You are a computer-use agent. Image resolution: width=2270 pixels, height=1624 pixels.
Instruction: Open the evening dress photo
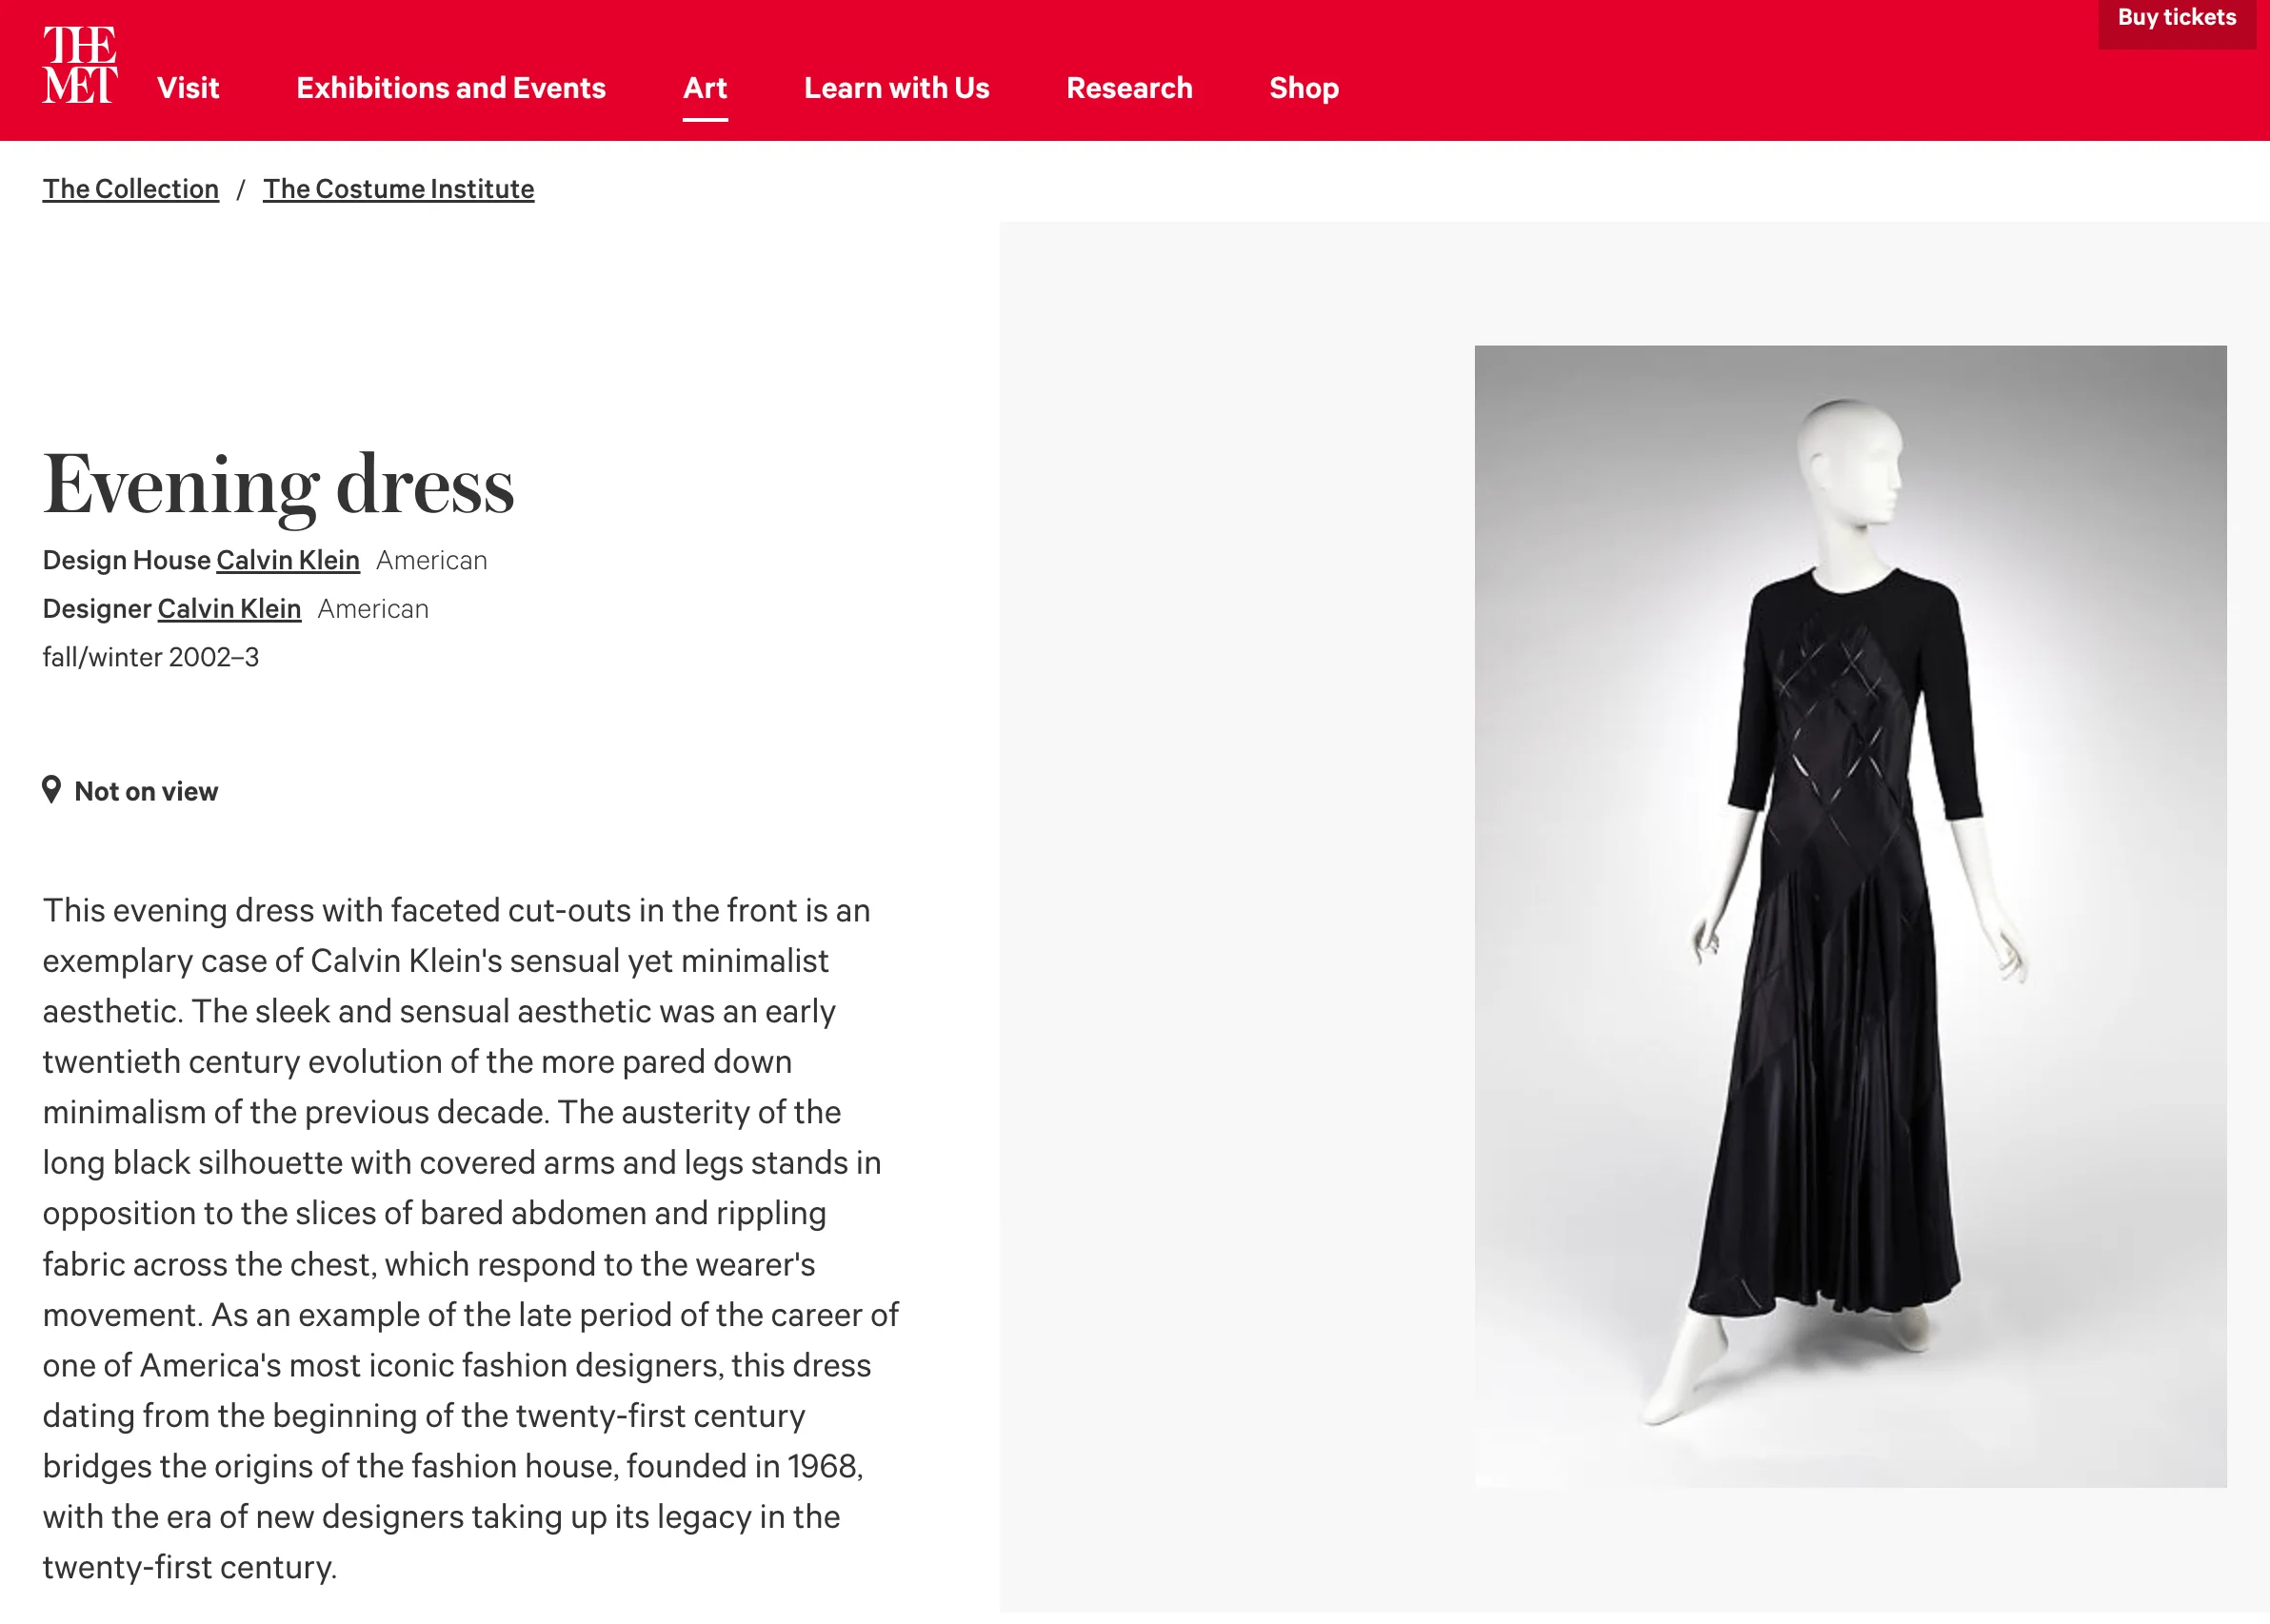pos(1850,916)
